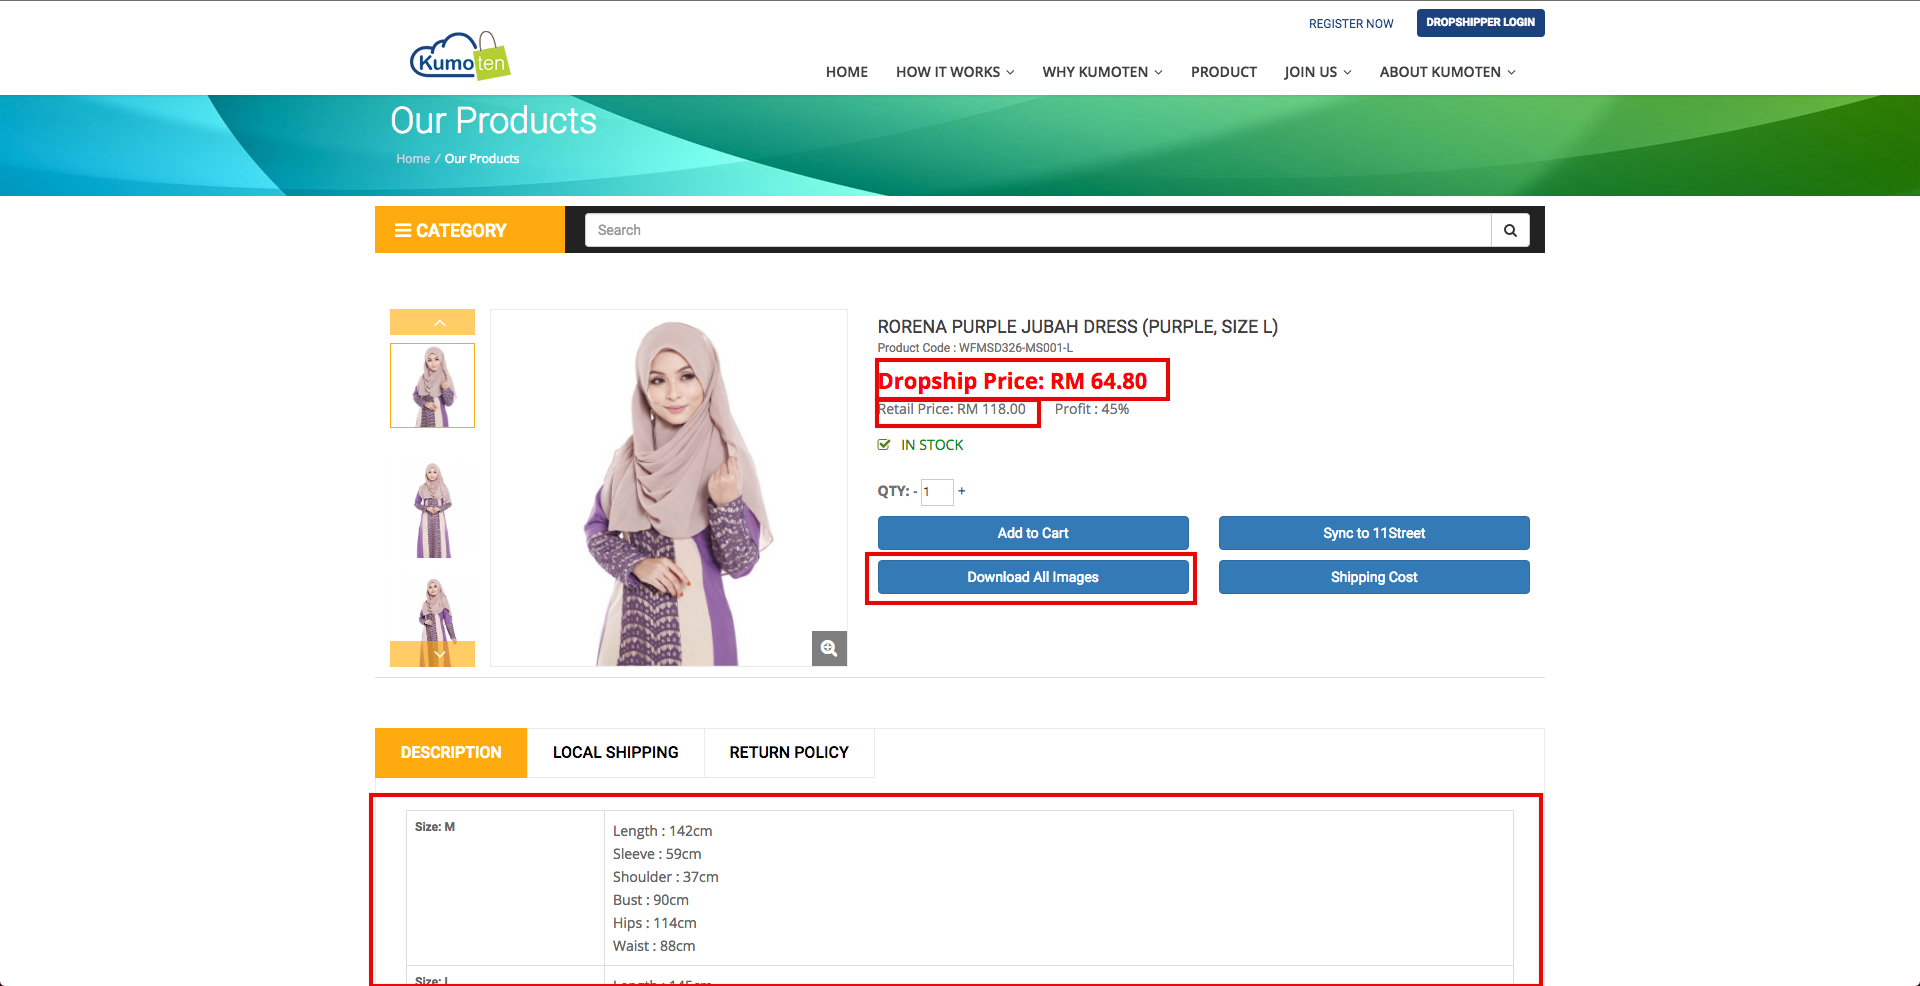Click the main product image
The image size is (1920, 986).
(669, 488)
